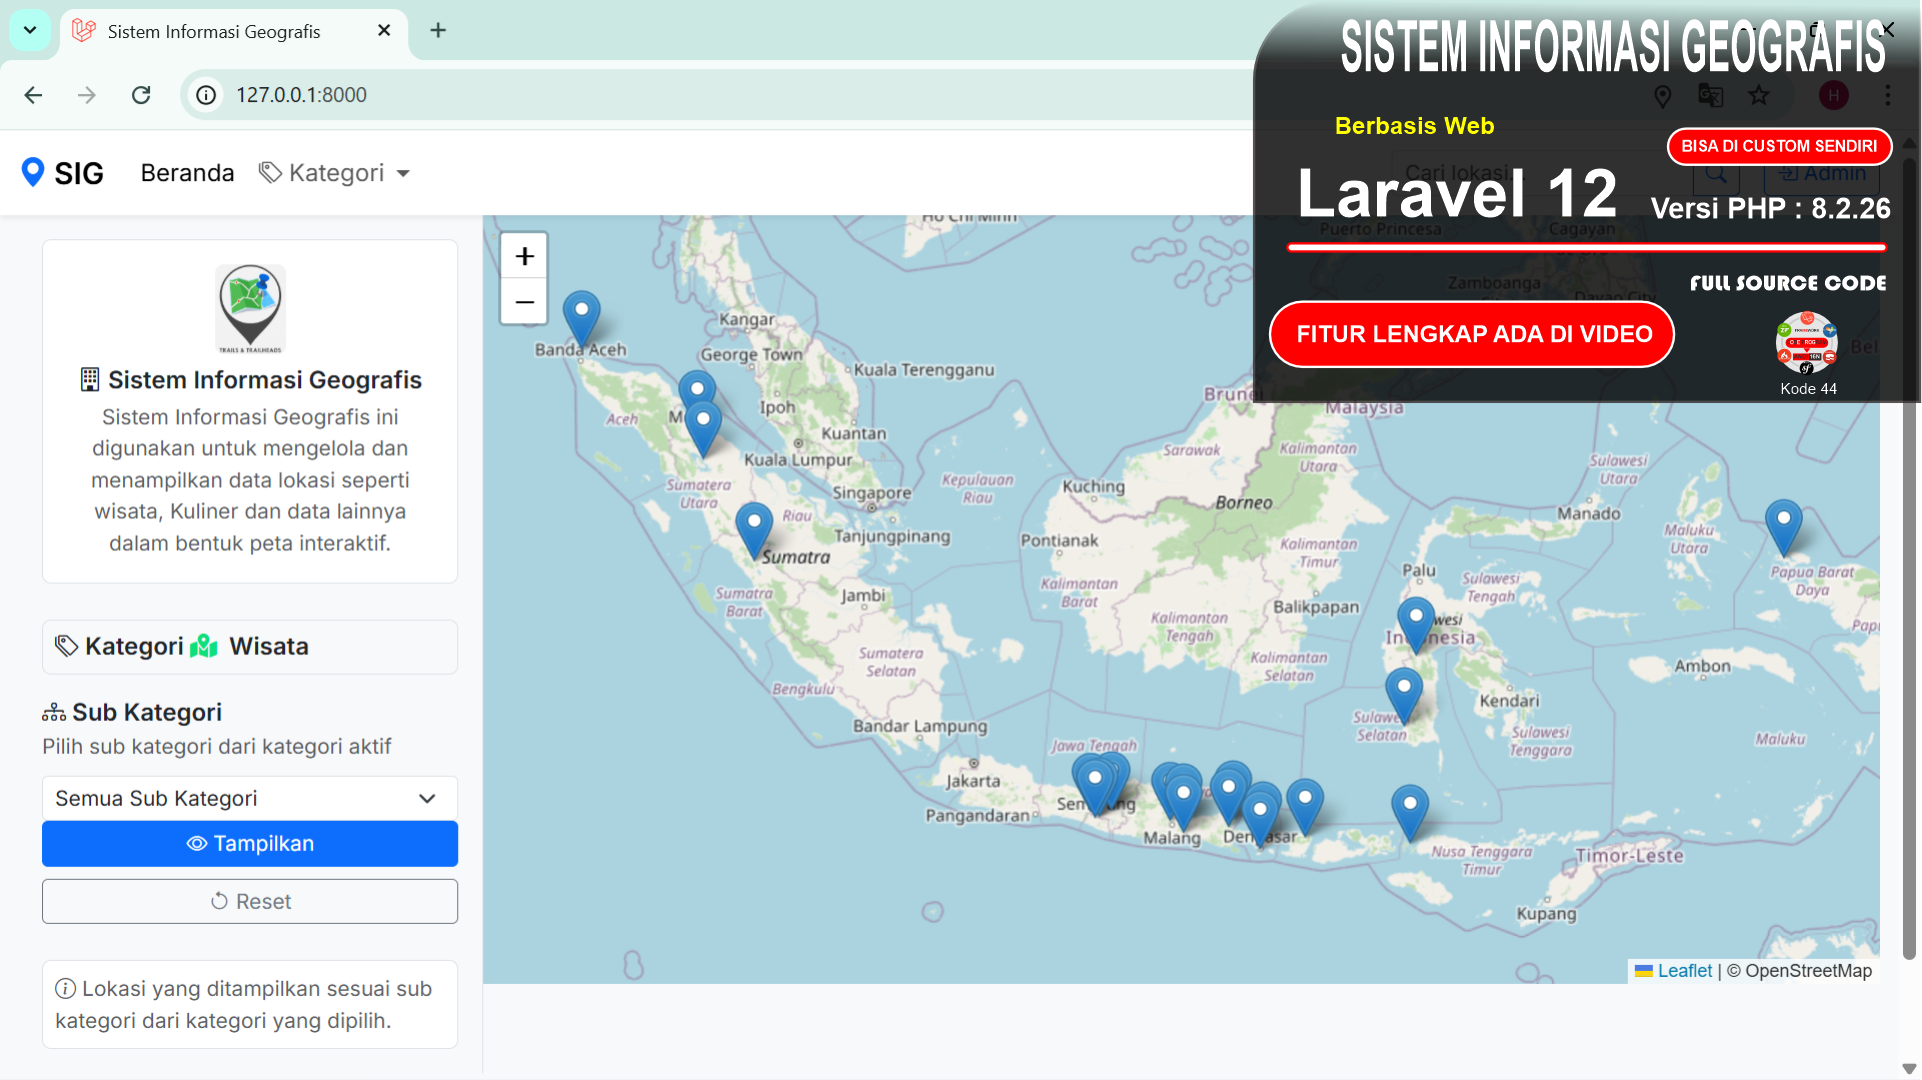Click the Singapore map label
This screenshot has width=1922, height=1080.
tap(871, 493)
